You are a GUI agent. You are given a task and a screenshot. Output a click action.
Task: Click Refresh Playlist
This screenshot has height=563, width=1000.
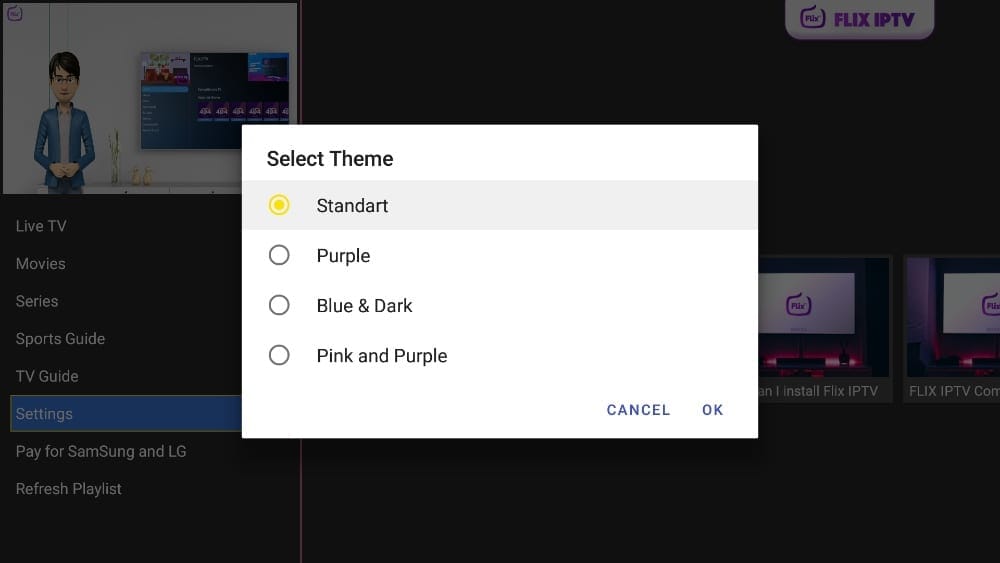click(x=69, y=489)
